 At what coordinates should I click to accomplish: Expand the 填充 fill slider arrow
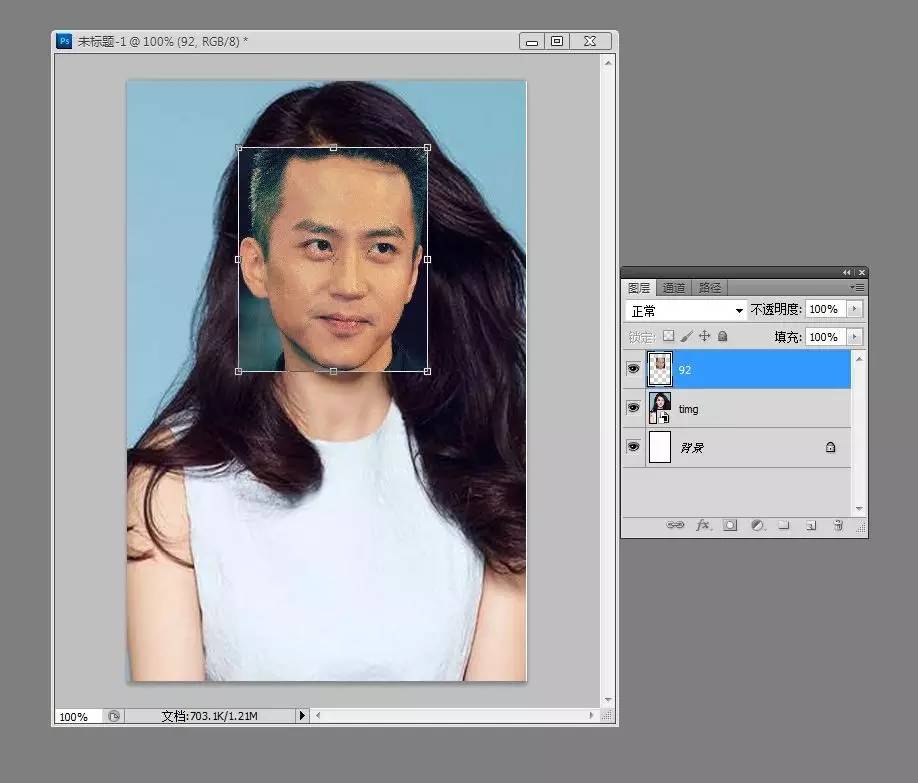(x=854, y=337)
